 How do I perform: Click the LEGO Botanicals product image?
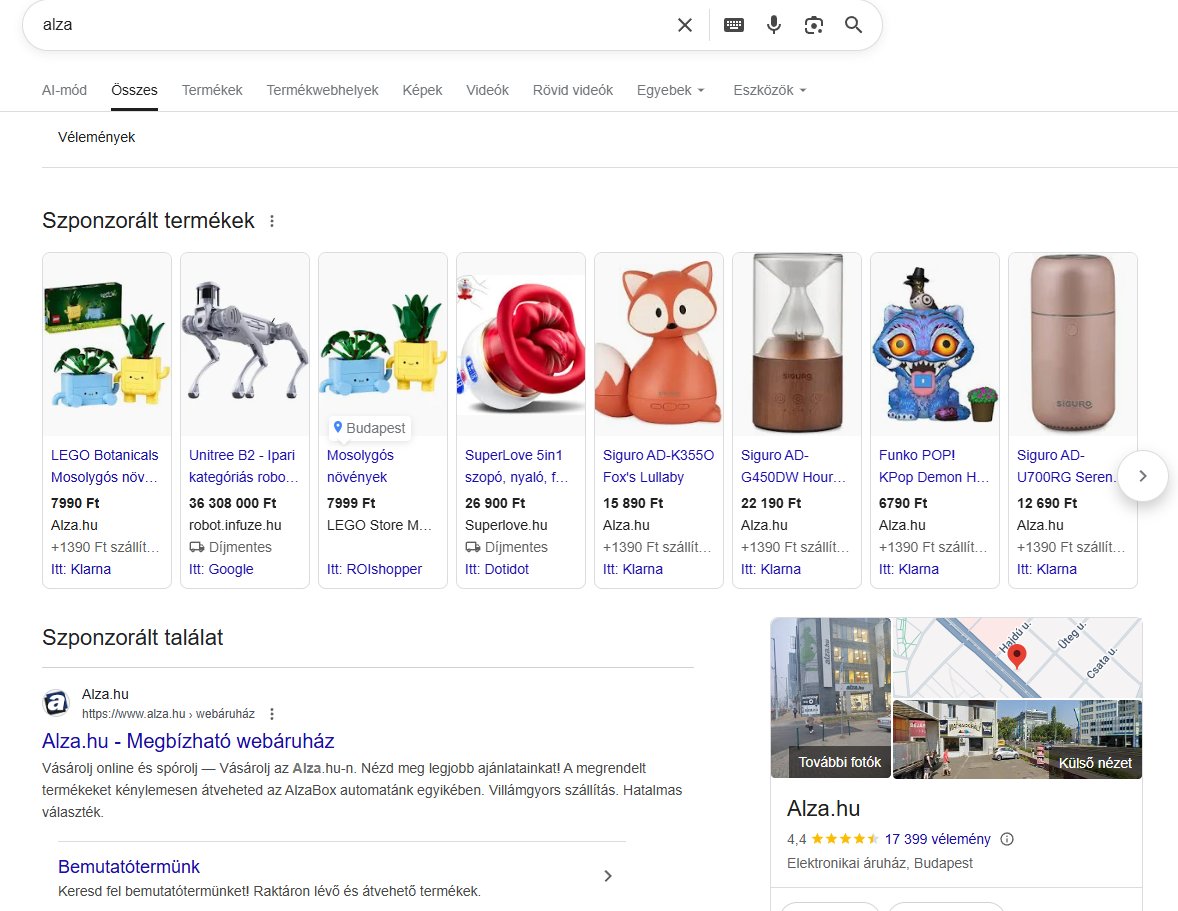[x=107, y=345]
